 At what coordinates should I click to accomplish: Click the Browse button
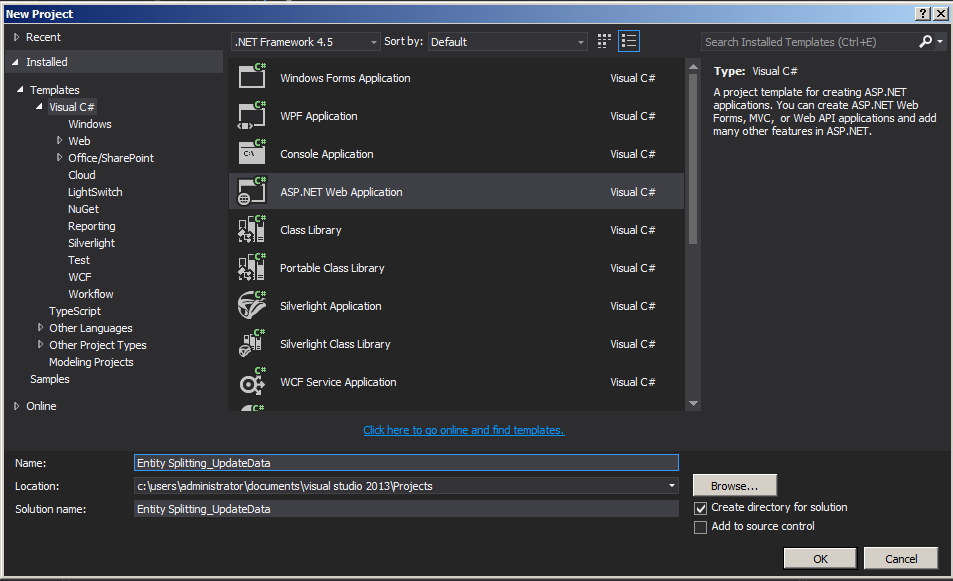(x=734, y=486)
